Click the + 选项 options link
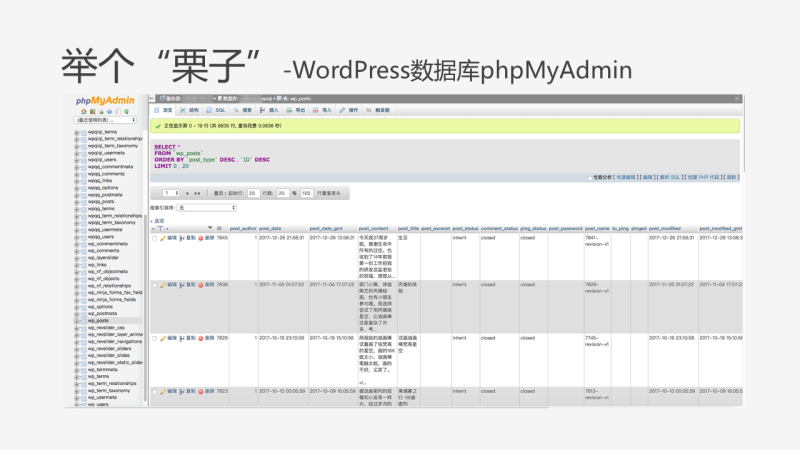The height and width of the screenshot is (450, 800). 157,221
